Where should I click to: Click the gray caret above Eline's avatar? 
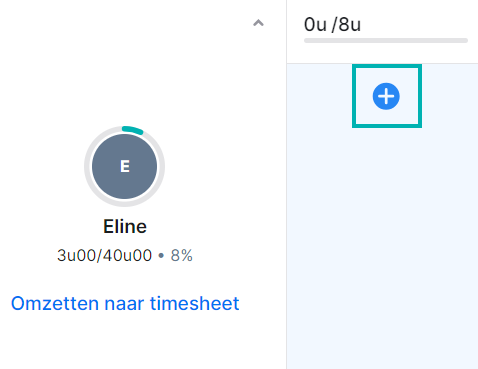click(258, 23)
